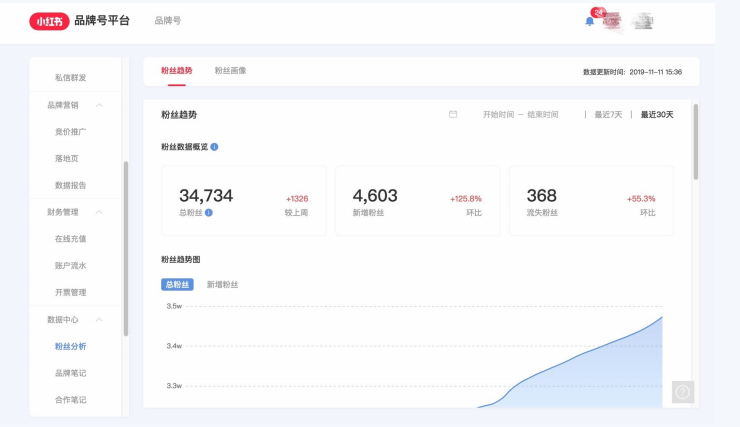Viewport: 740px width, 427px height.
Task: Click the help question mark button
Action: pyautogui.click(x=683, y=392)
